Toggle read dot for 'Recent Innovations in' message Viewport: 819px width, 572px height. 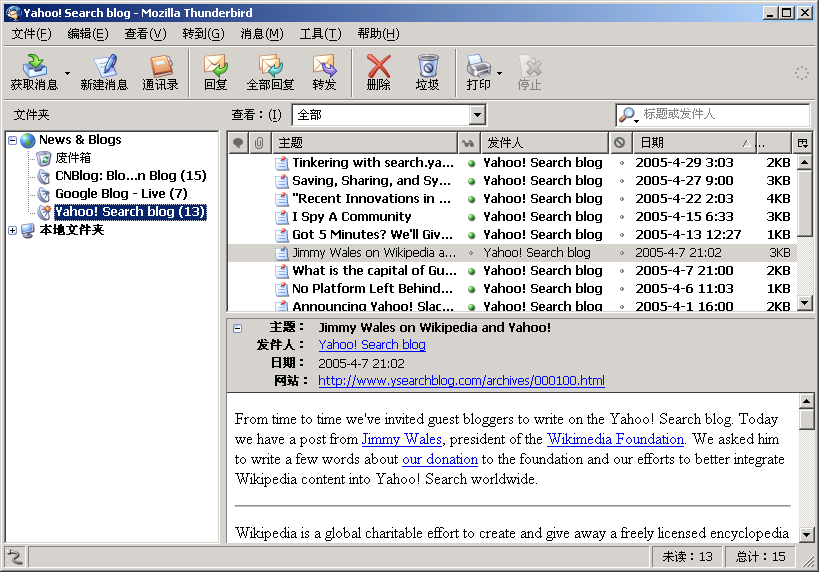click(x=471, y=199)
